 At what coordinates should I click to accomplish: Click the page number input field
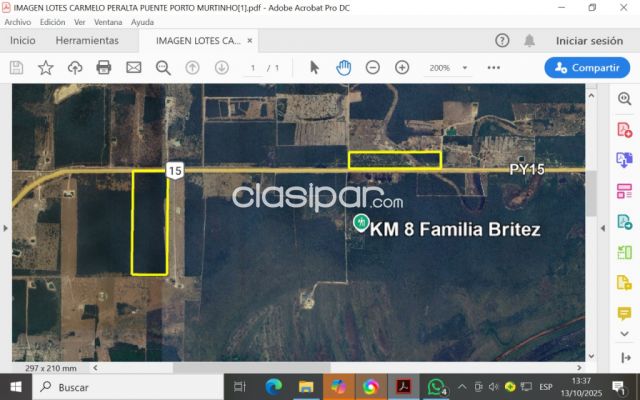tap(254, 67)
